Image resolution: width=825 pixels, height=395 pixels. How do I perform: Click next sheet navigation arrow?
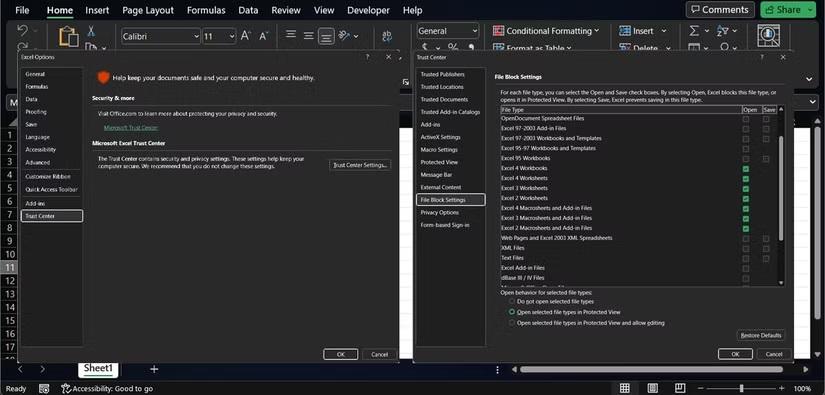[x=43, y=369]
